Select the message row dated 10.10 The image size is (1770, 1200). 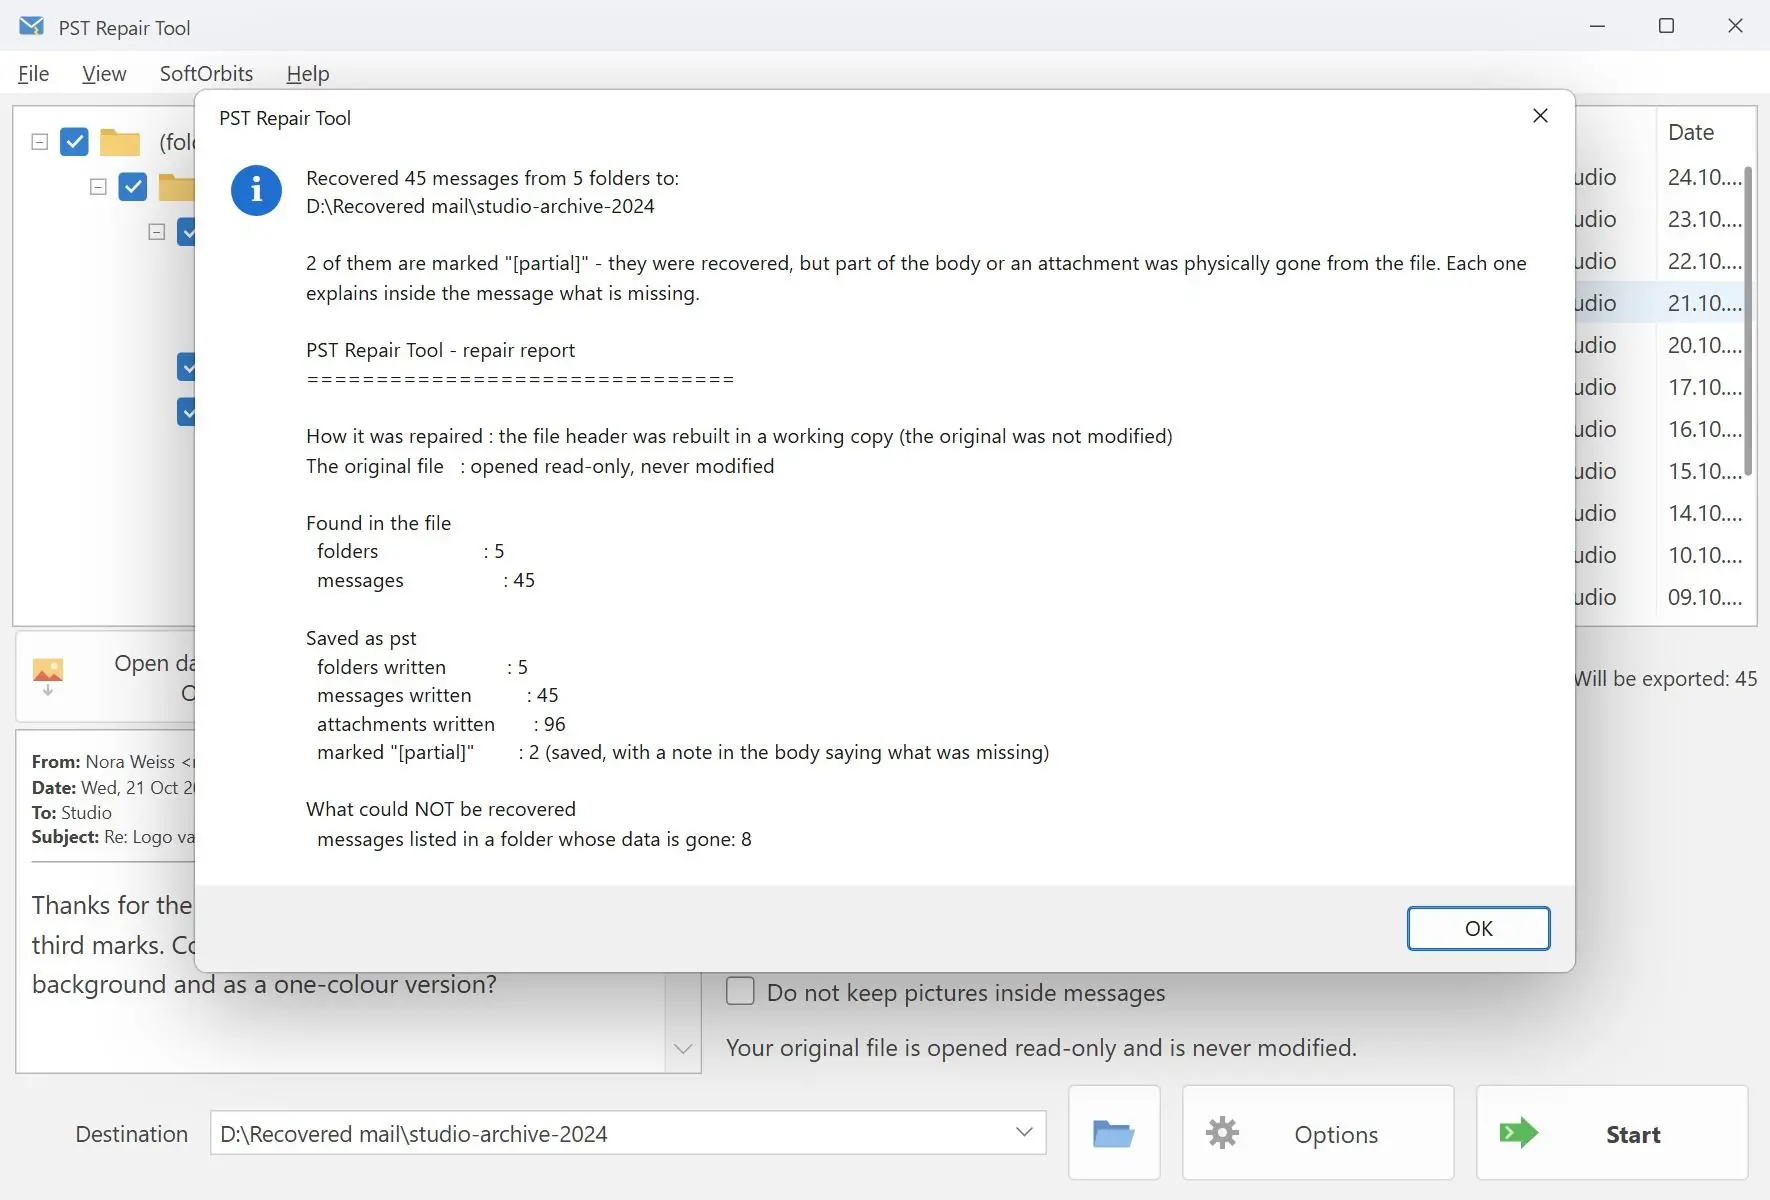coord(1660,555)
